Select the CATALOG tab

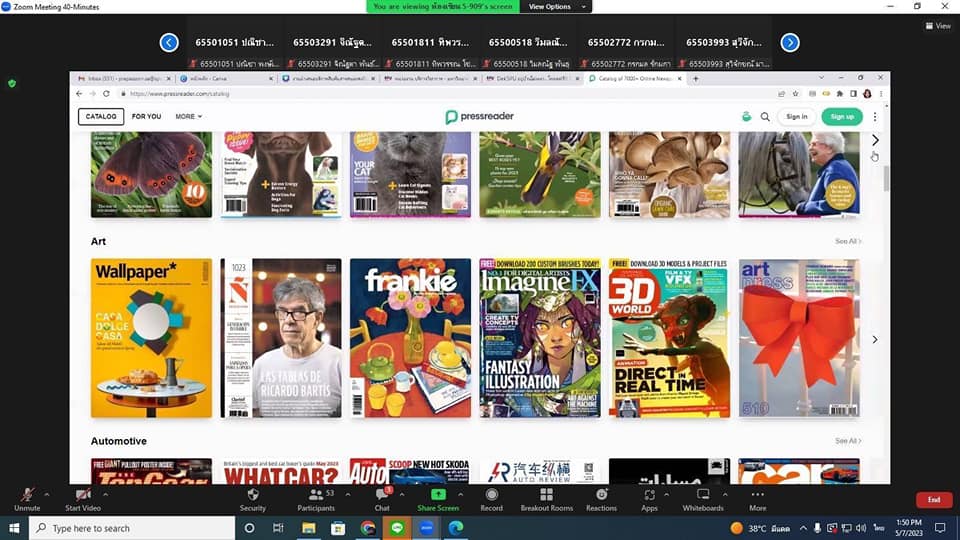point(101,117)
